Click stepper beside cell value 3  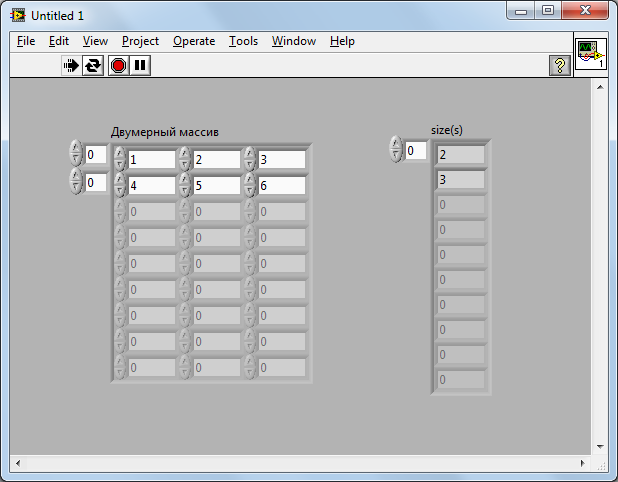coord(250,159)
